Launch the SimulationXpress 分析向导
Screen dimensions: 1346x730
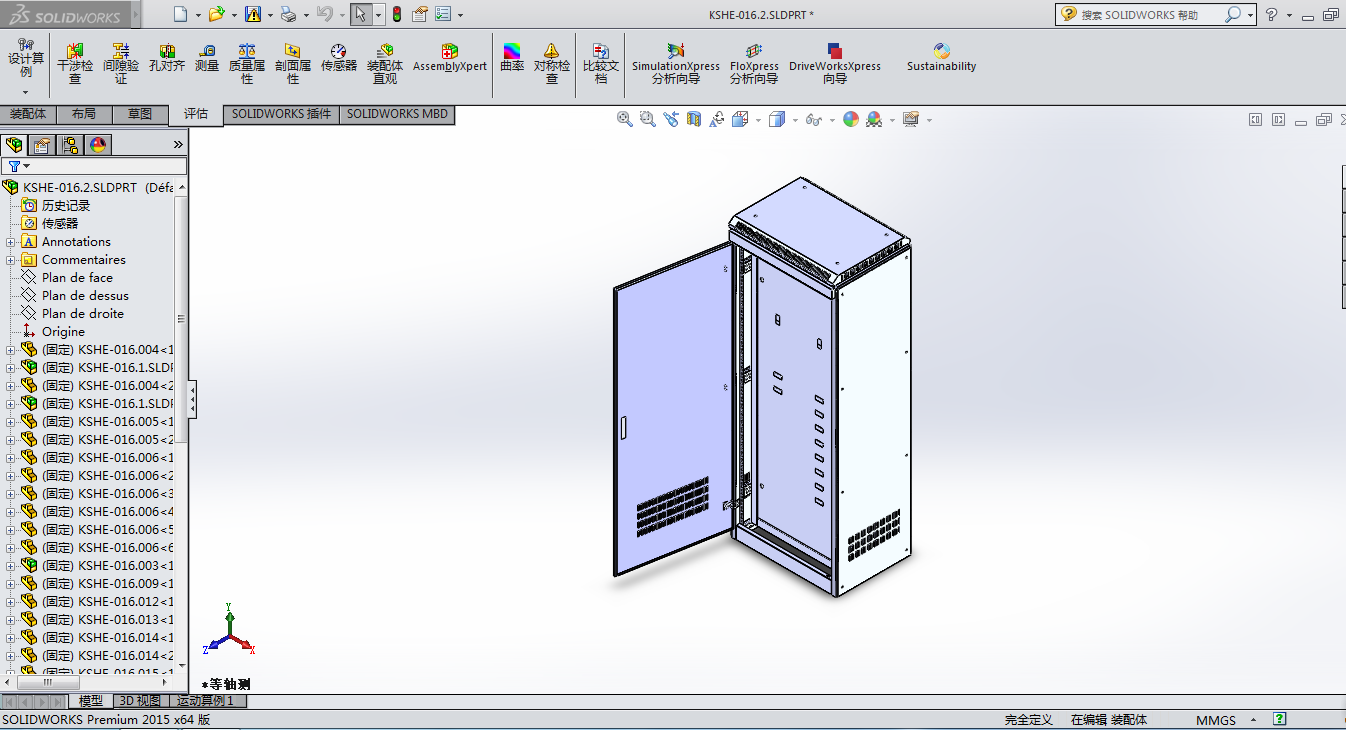pyautogui.click(x=675, y=60)
